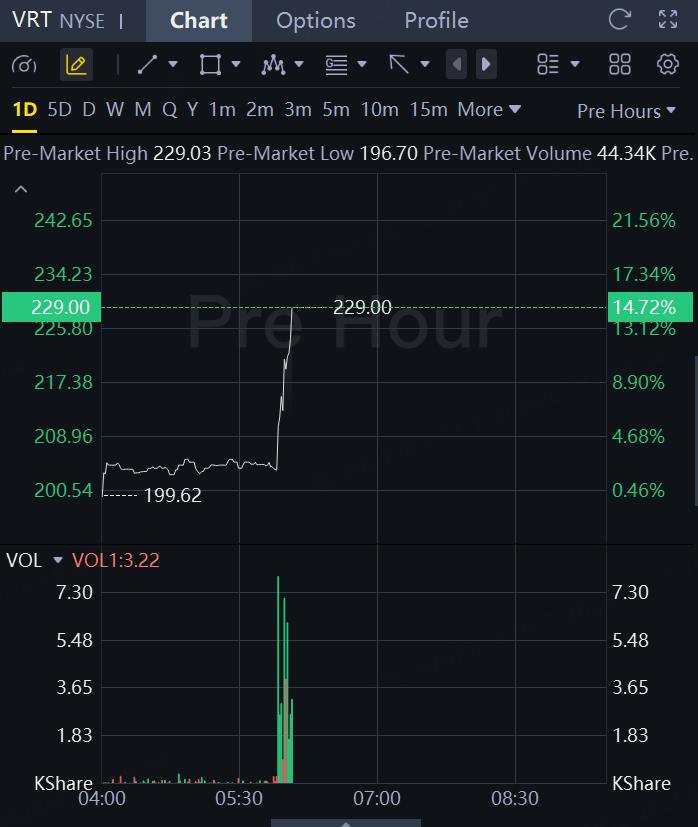698x827 pixels.
Task: Expand the Pre Hours dropdown
Action: click(x=626, y=111)
